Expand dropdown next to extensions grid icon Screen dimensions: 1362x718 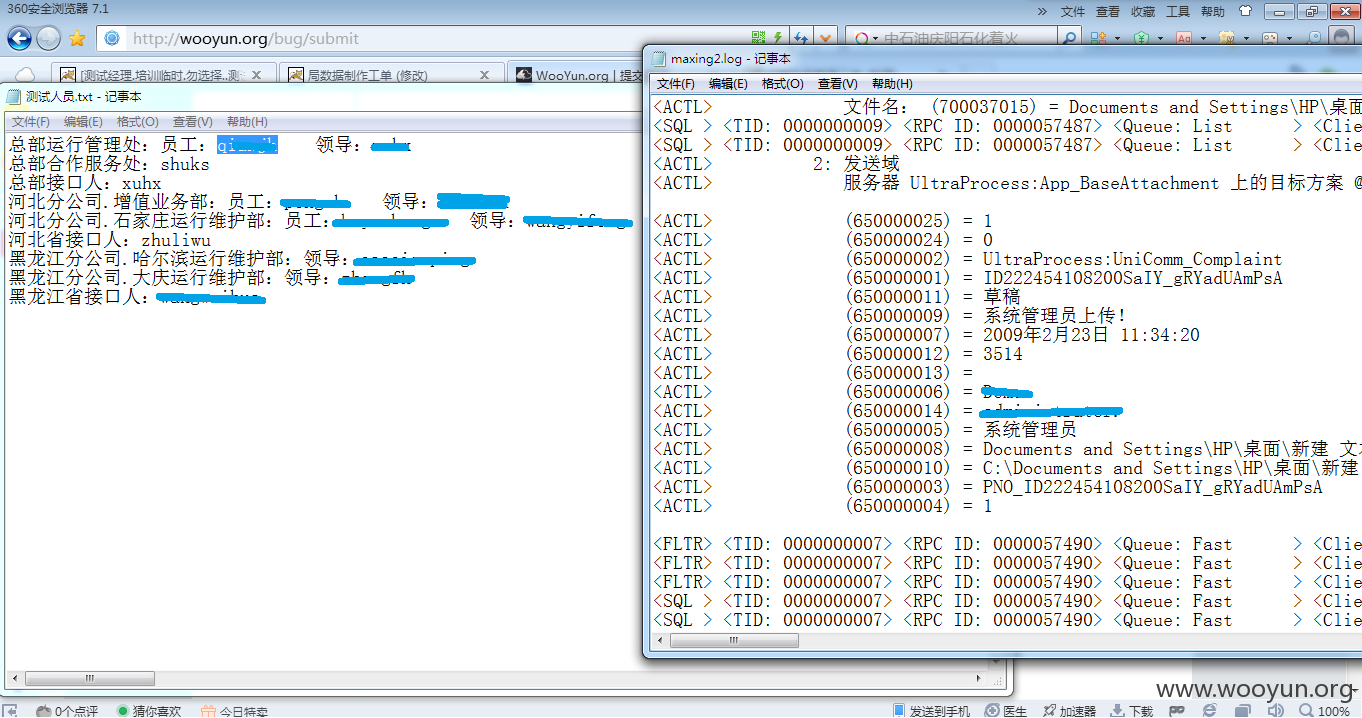pyautogui.click(x=1115, y=39)
